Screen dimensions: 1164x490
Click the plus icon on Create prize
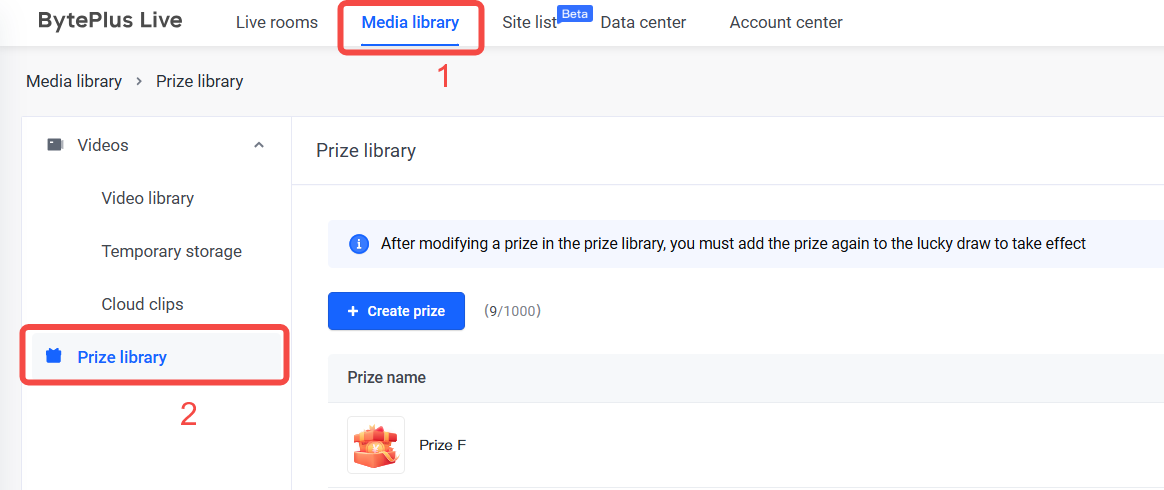click(x=353, y=311)
